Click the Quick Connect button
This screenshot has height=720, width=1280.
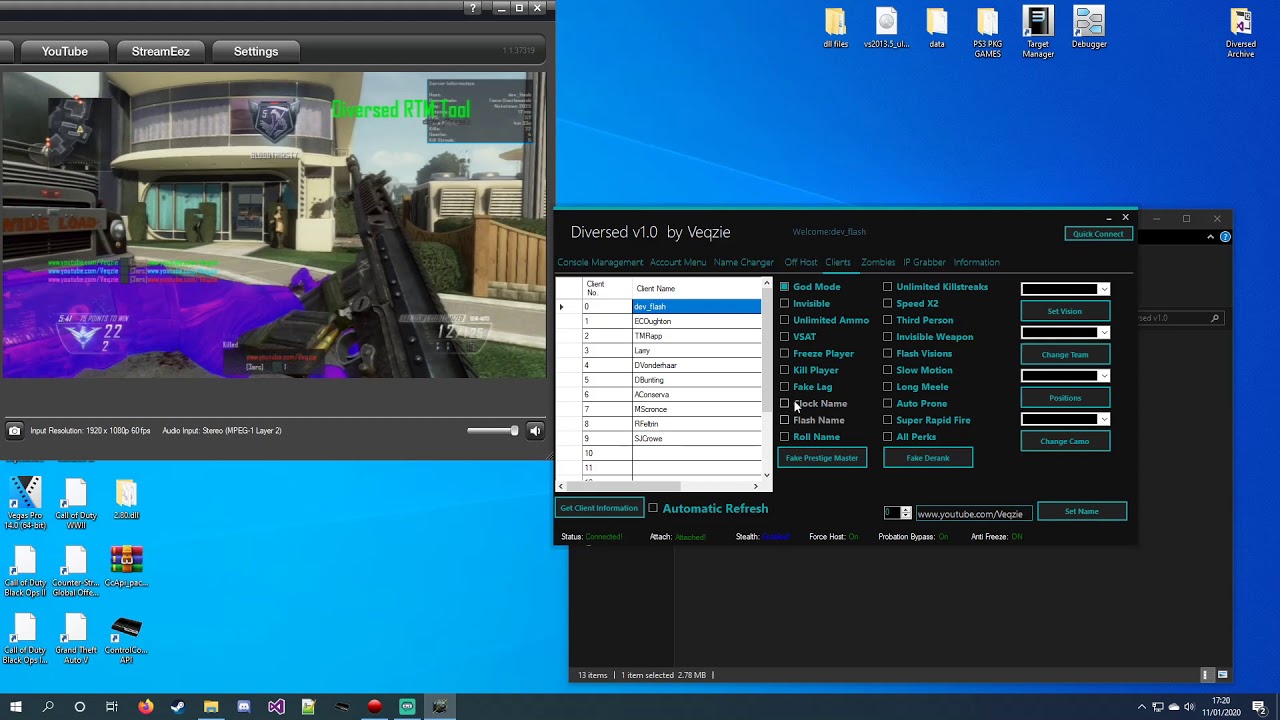1098,234
